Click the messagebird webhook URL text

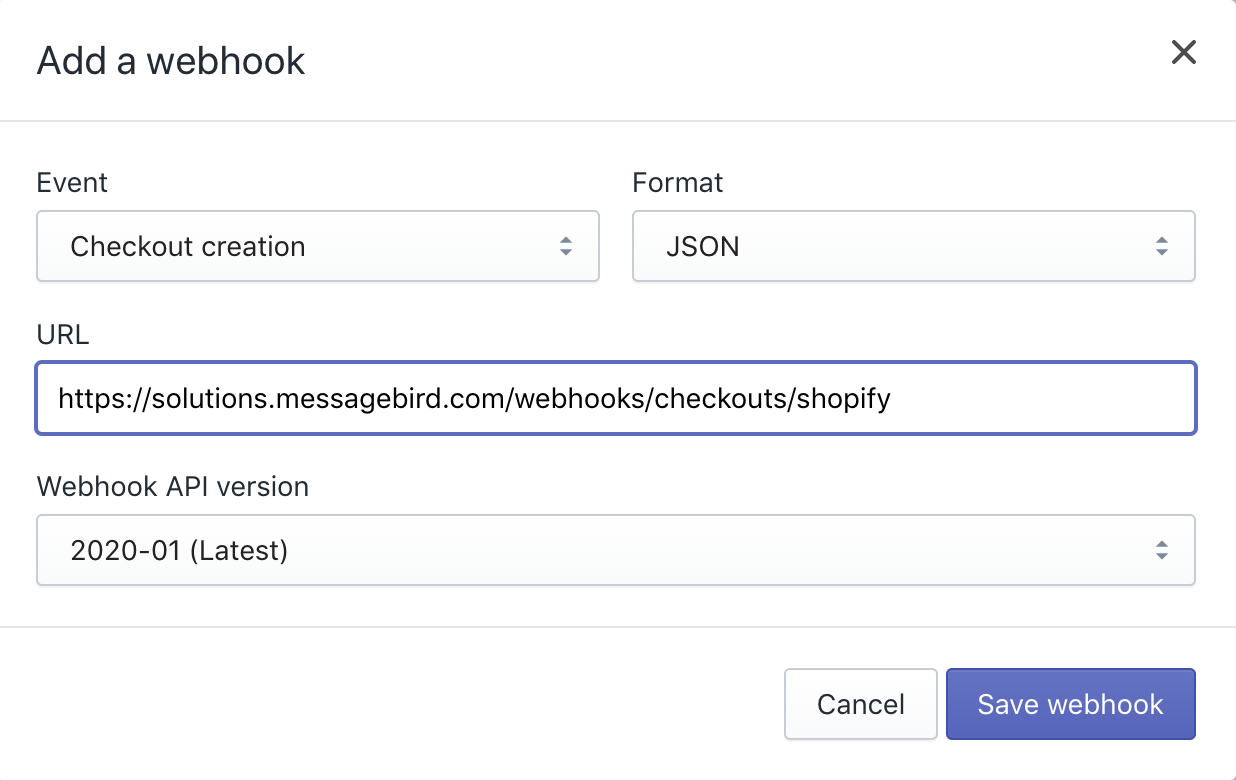click(x=474, y=399)
